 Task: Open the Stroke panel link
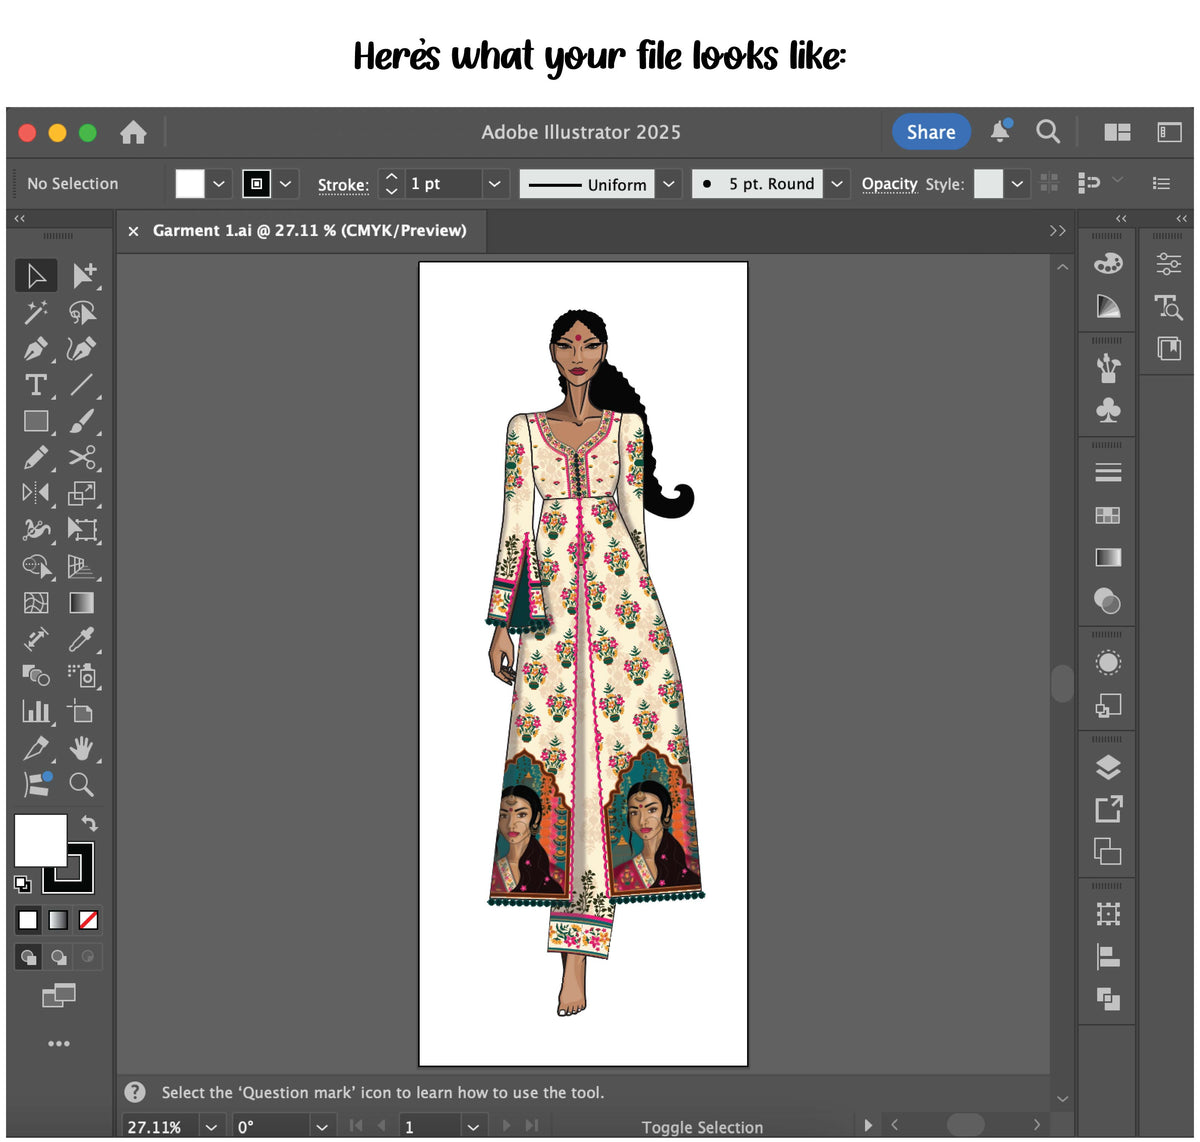pyautogui.click(x=343, y=185)
